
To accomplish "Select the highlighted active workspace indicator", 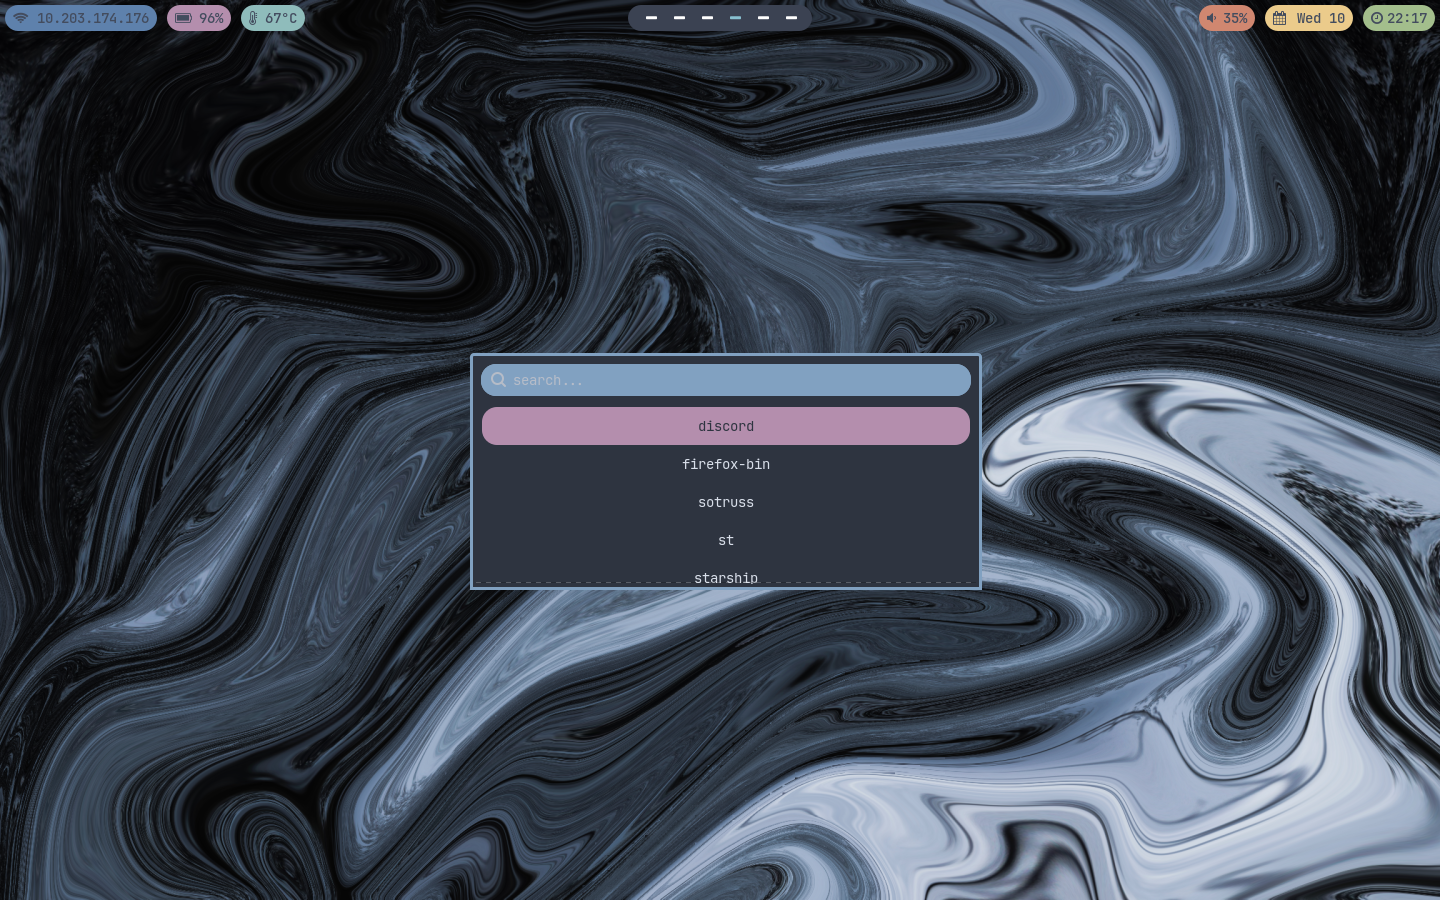I will (x=735, y=18).
